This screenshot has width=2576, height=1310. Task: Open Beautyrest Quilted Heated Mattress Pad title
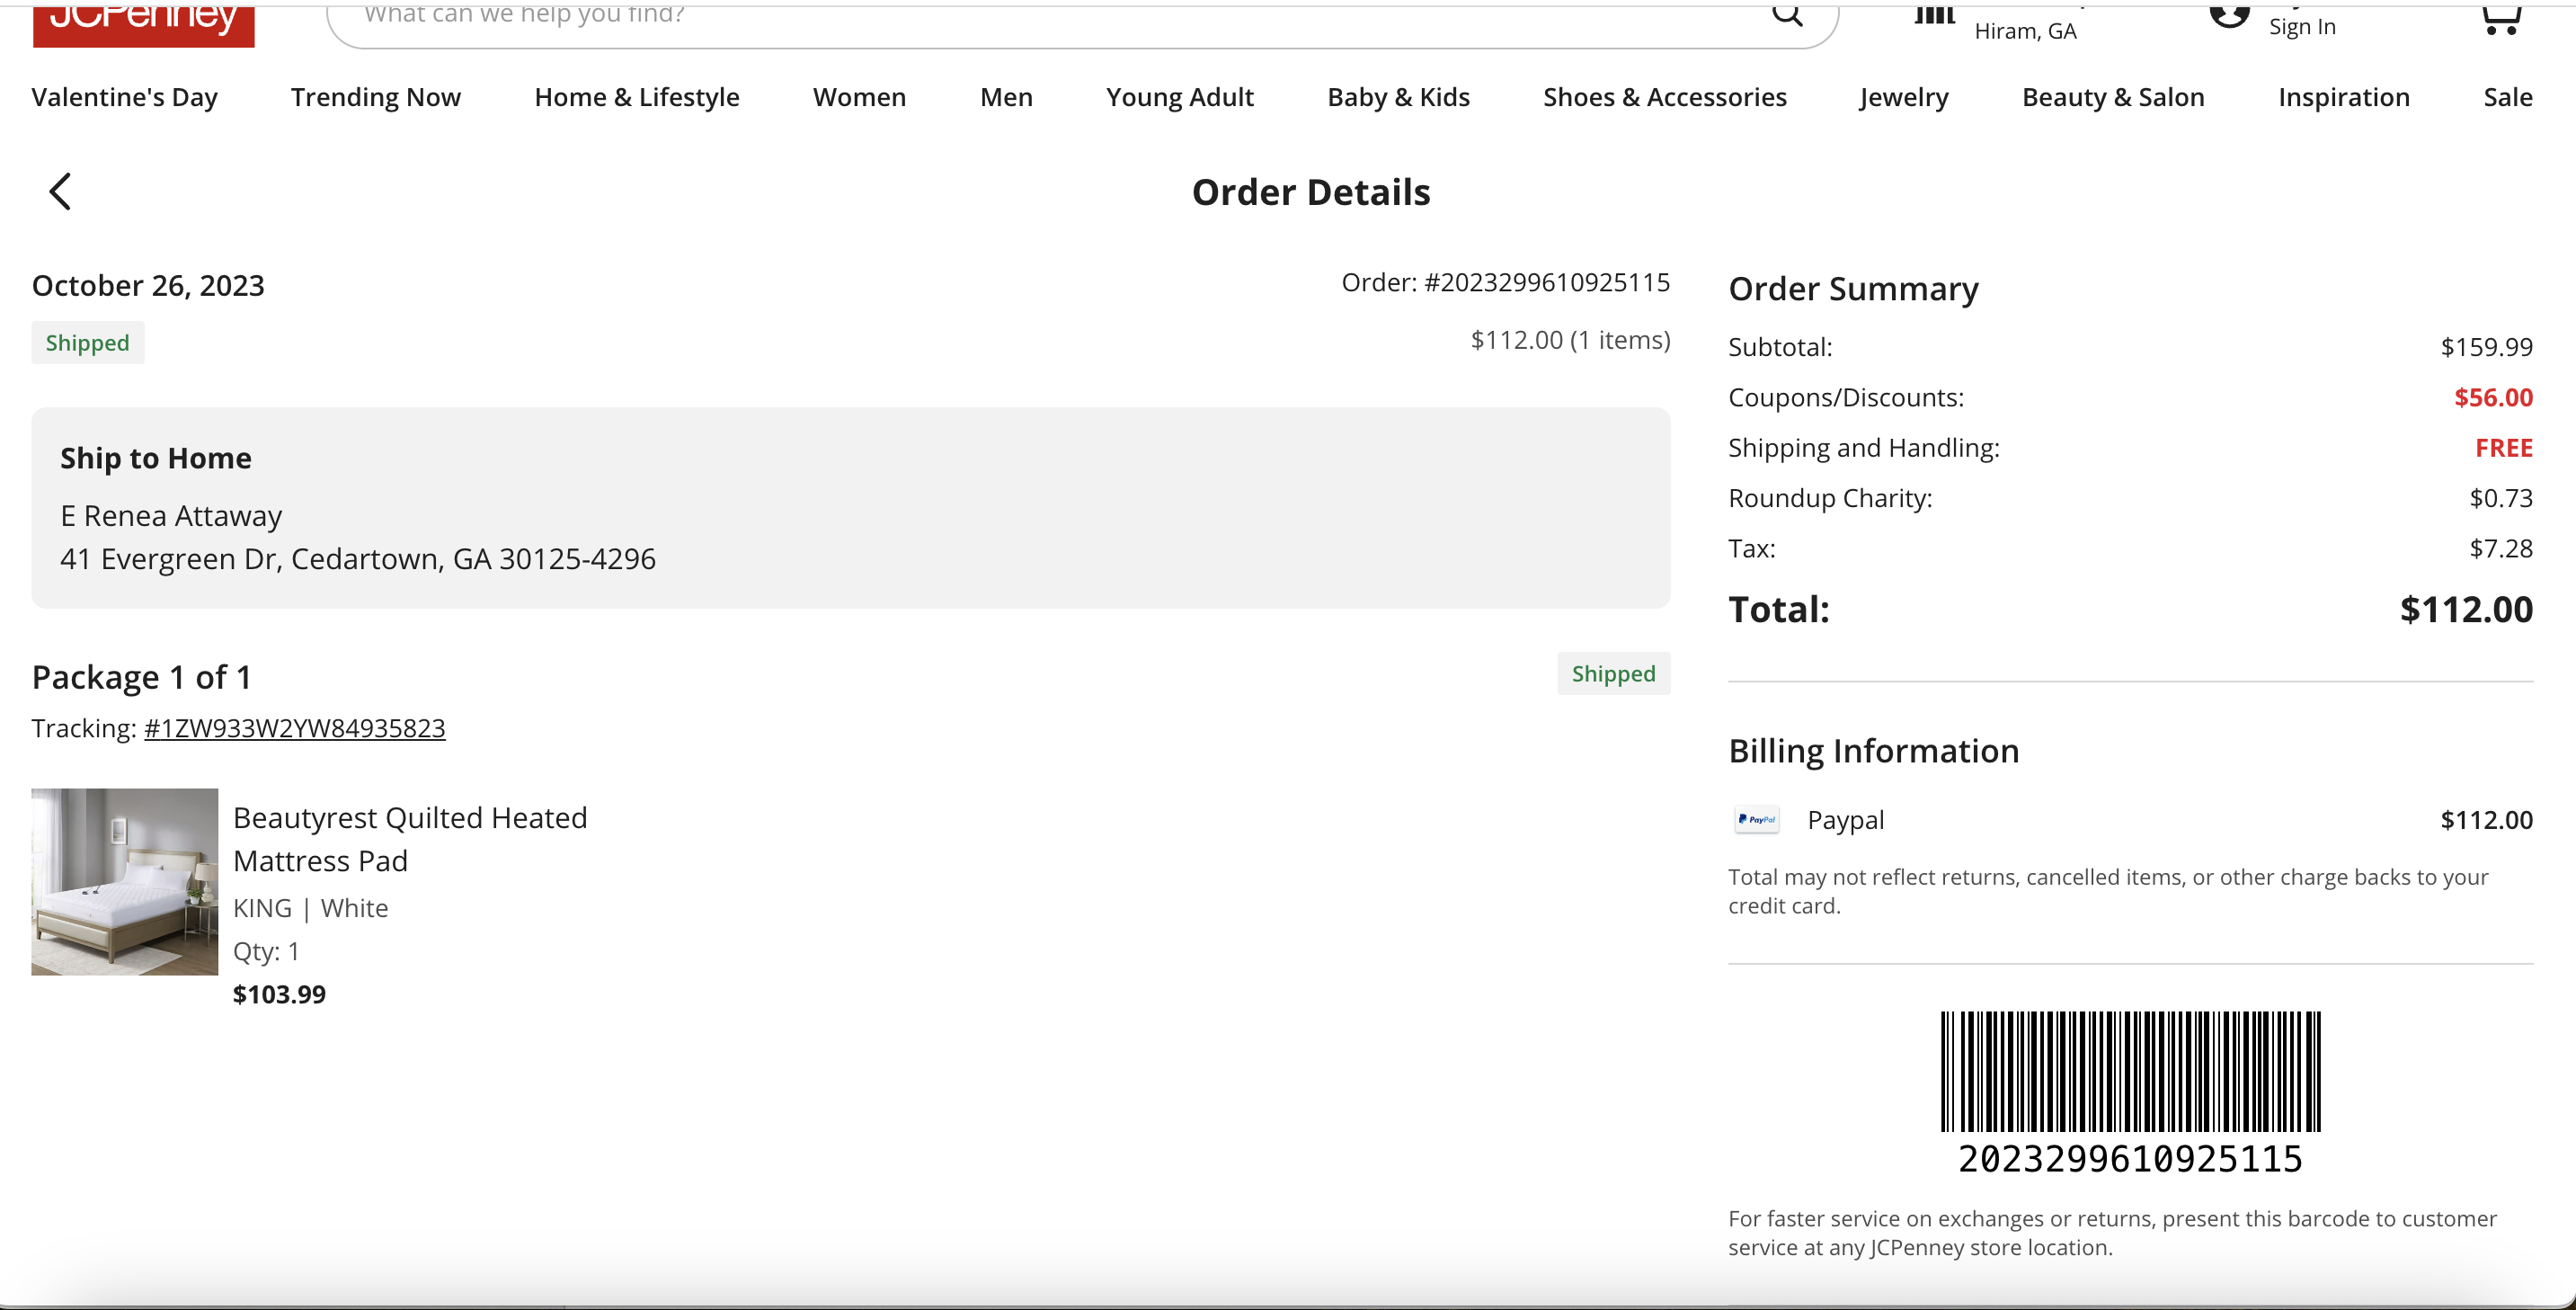(x=410, y=839)
